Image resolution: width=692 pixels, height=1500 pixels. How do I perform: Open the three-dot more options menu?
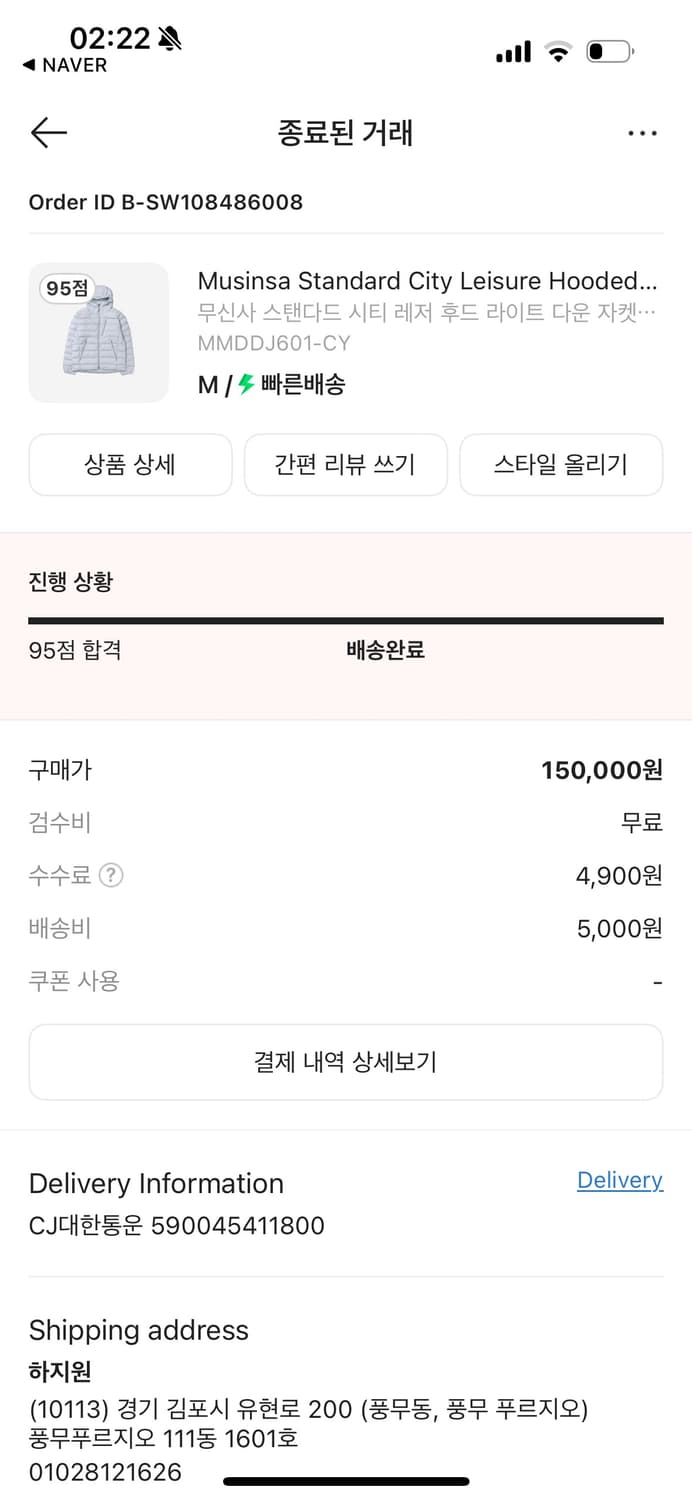pos(642,133)
